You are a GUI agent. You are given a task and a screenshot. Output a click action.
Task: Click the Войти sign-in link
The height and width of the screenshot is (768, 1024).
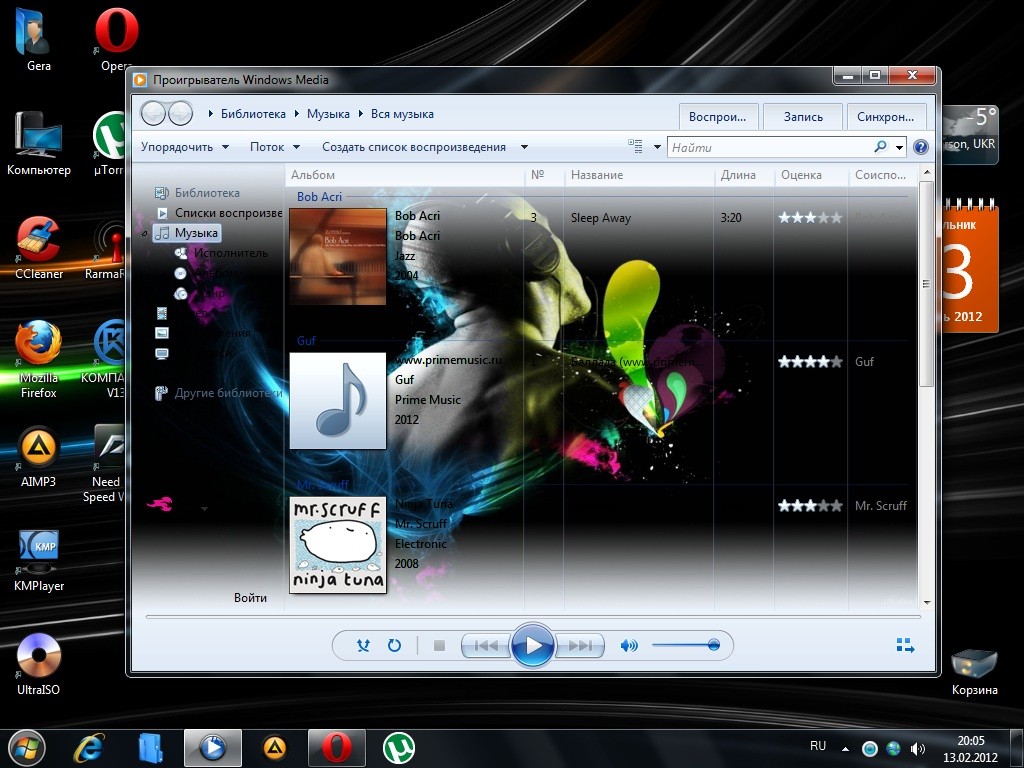pos(250,598)
